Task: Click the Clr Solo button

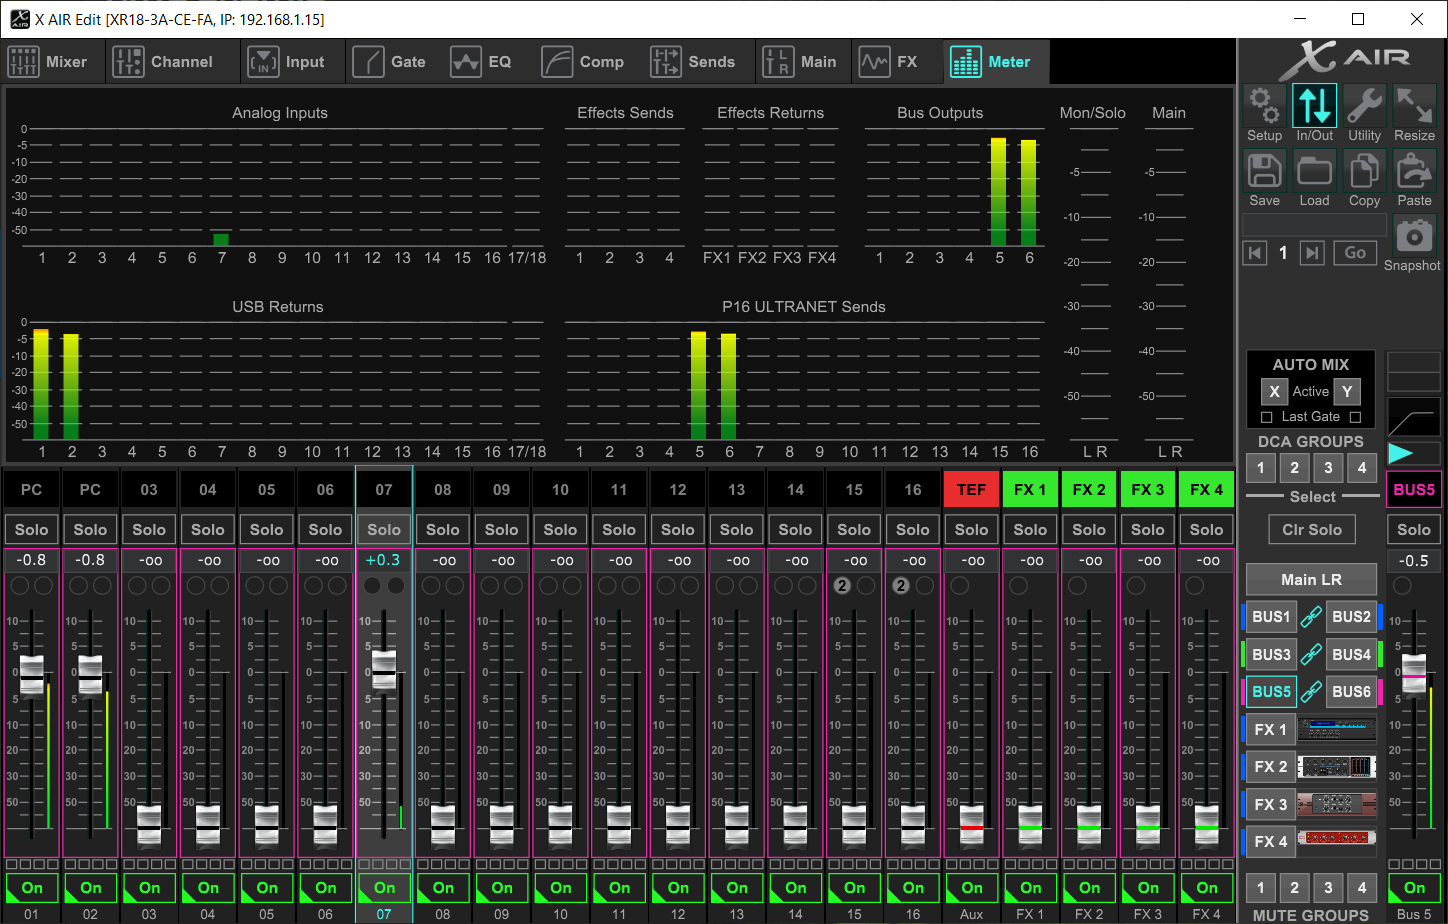Action: [x=1312, y=530]
